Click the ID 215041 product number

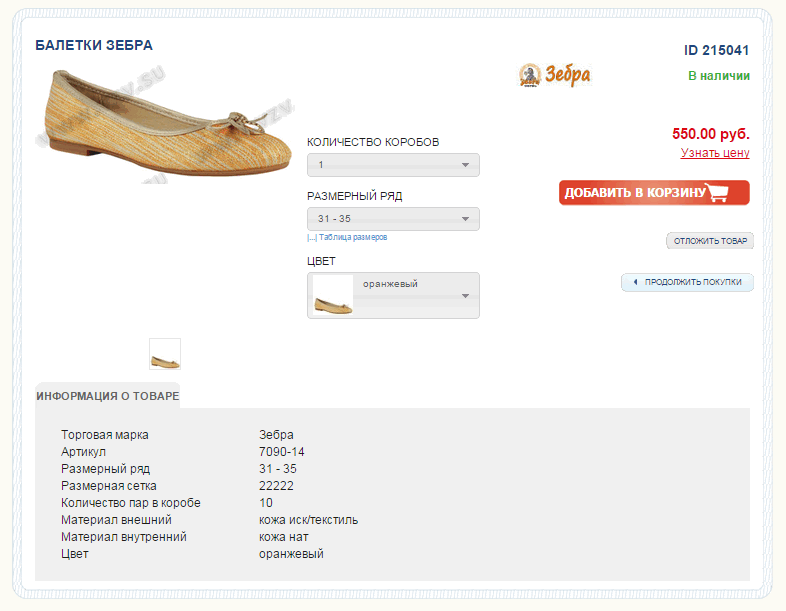716,51
